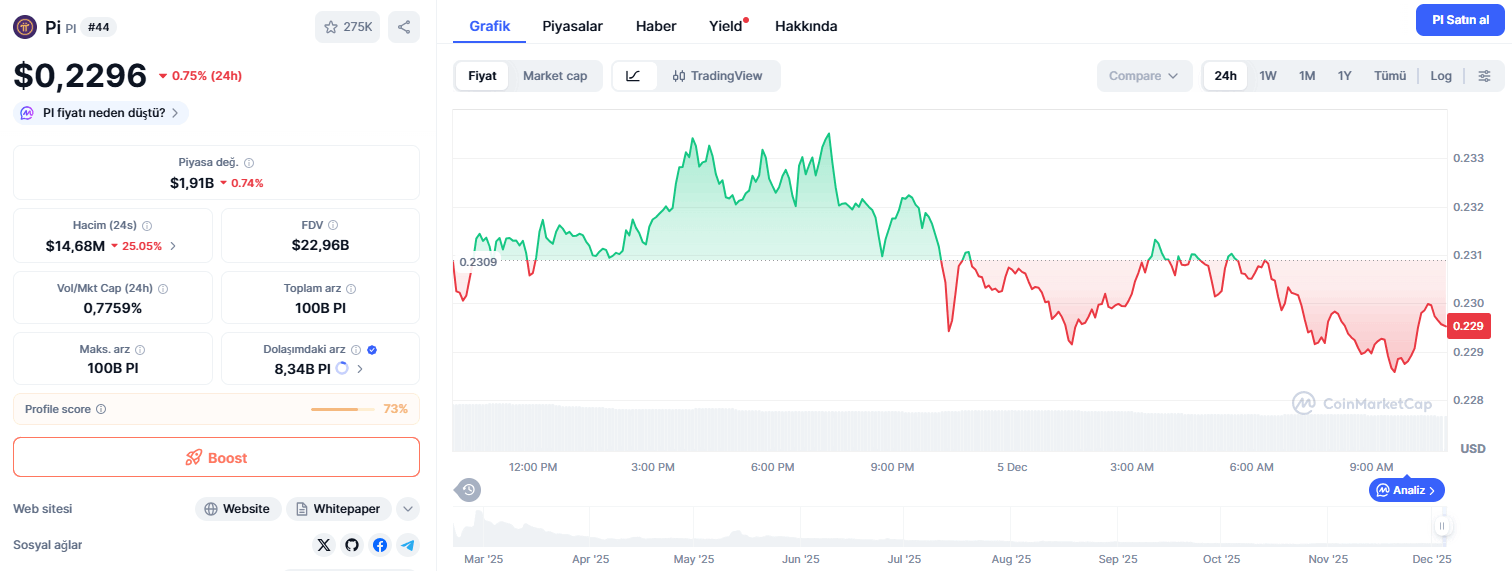This screenshot has height=571, width=1512.
Task: Click the timeline range slider handle
Action: click(x=1442, y=526)
